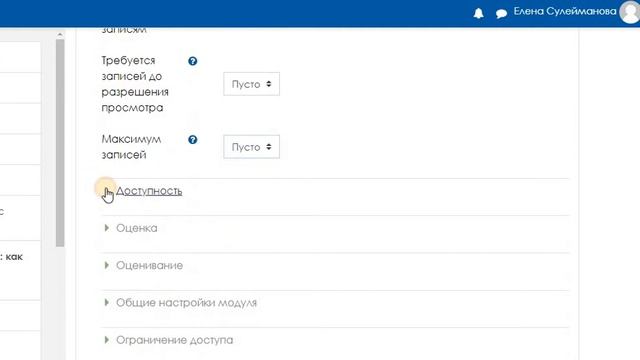Open the Максимум записей dropdown
640x360 pixels.
click(x=251, y=147)
